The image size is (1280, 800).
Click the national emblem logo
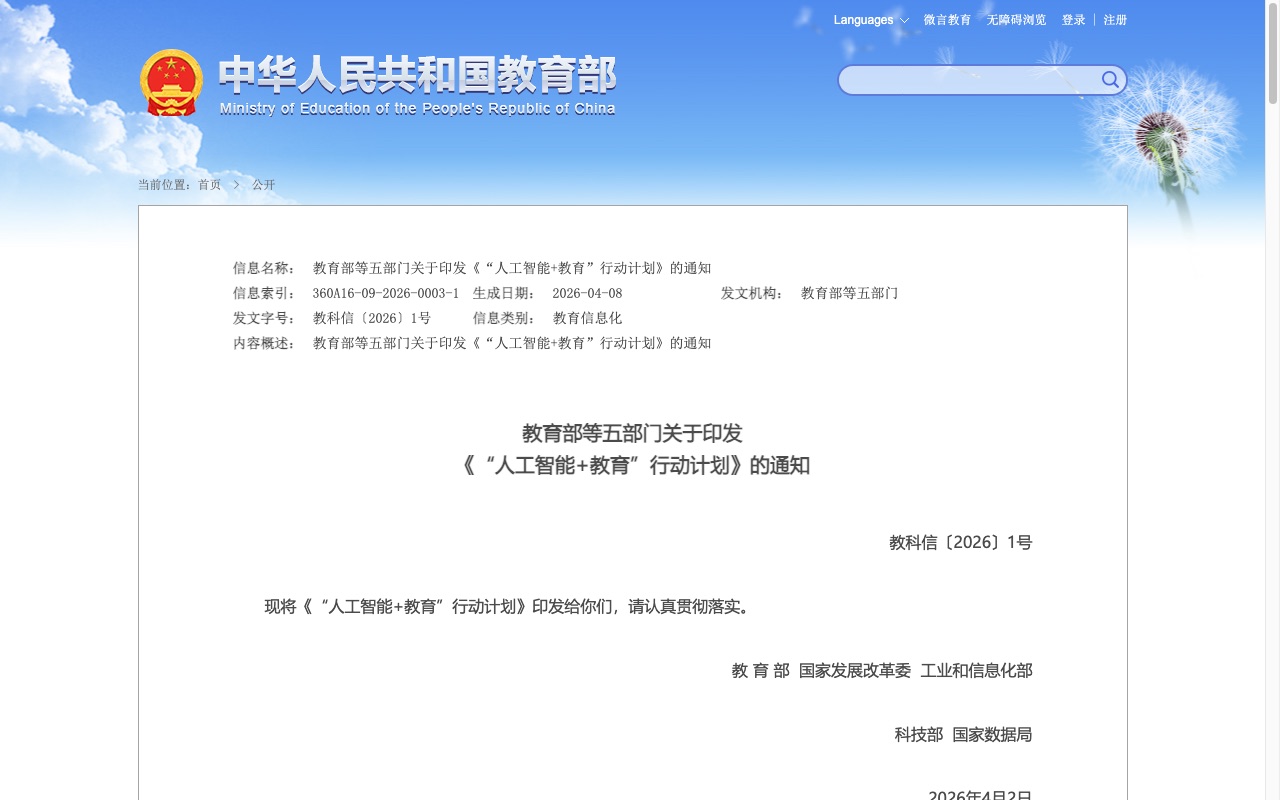coord(171,82)
